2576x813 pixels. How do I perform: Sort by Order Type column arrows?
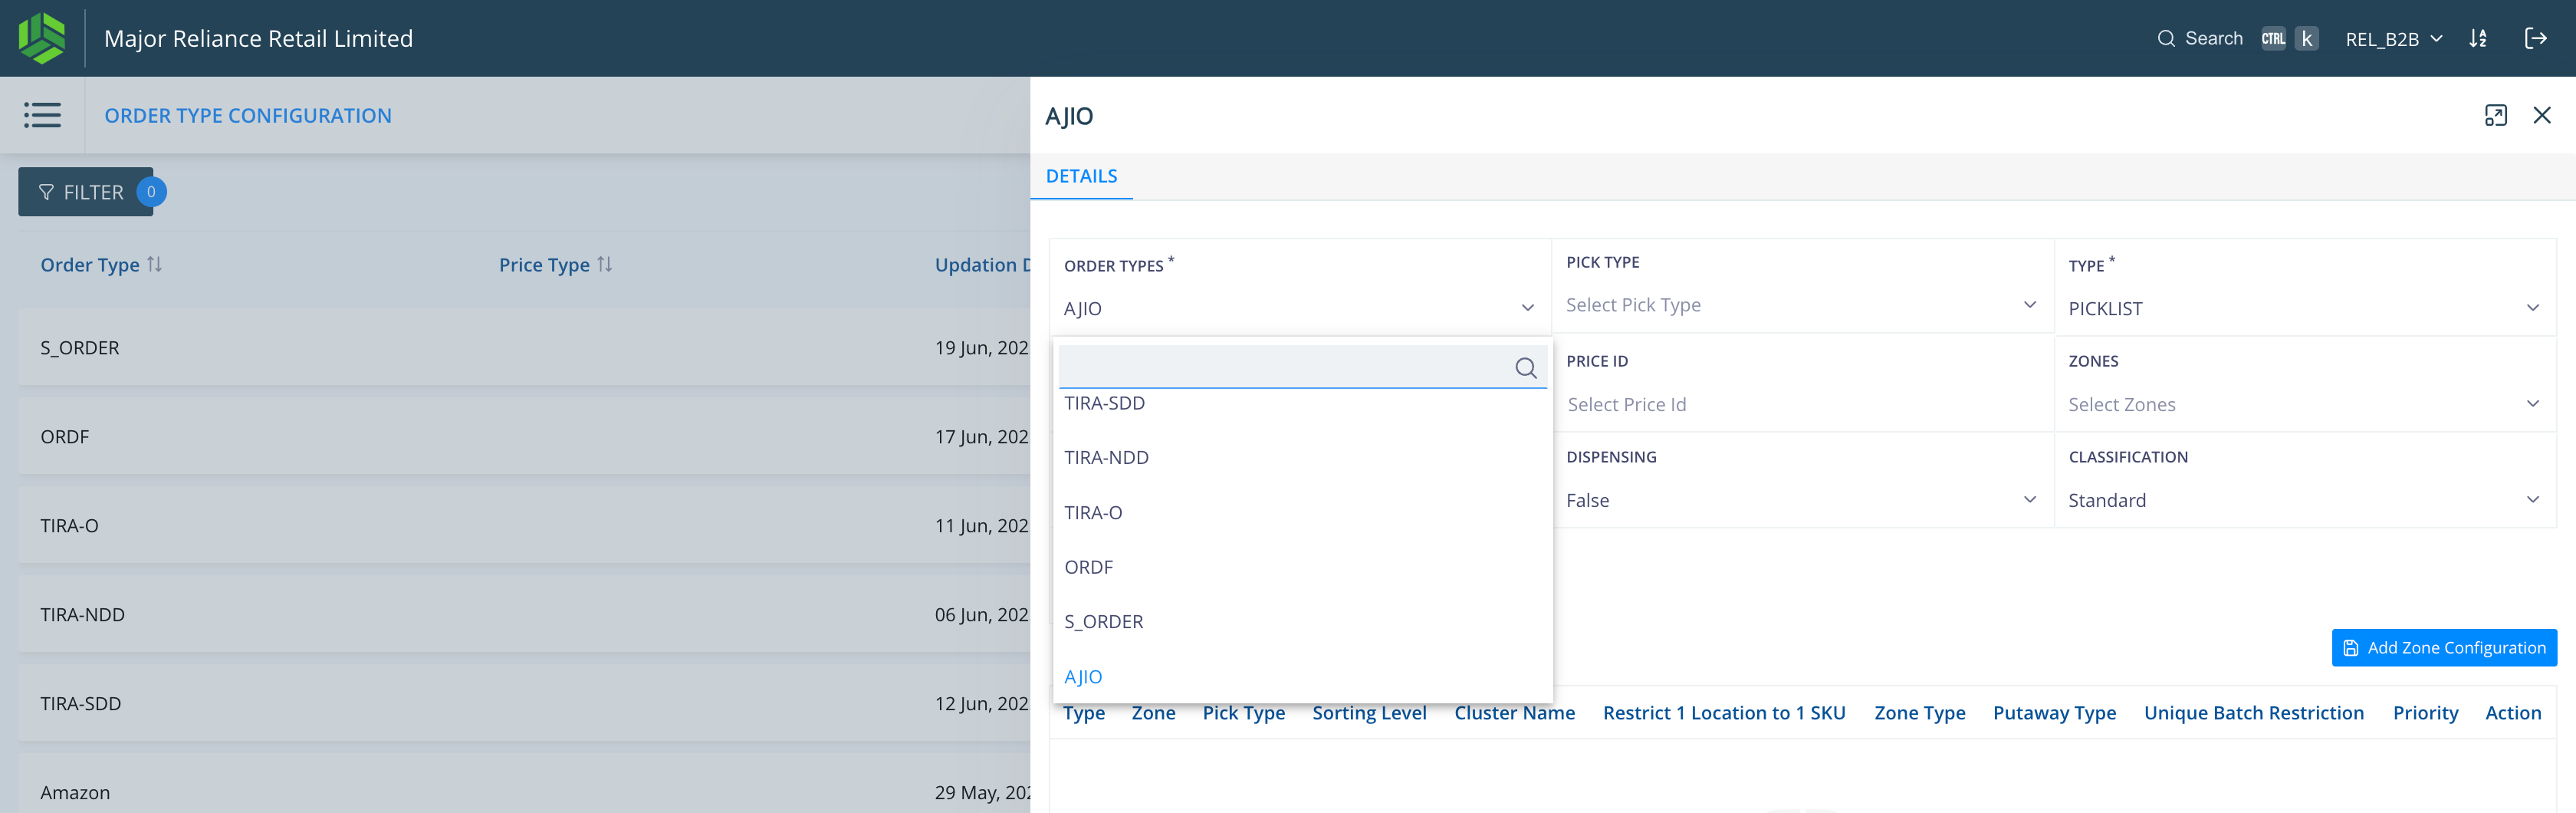pyautogui.click(x=154, y=264)
